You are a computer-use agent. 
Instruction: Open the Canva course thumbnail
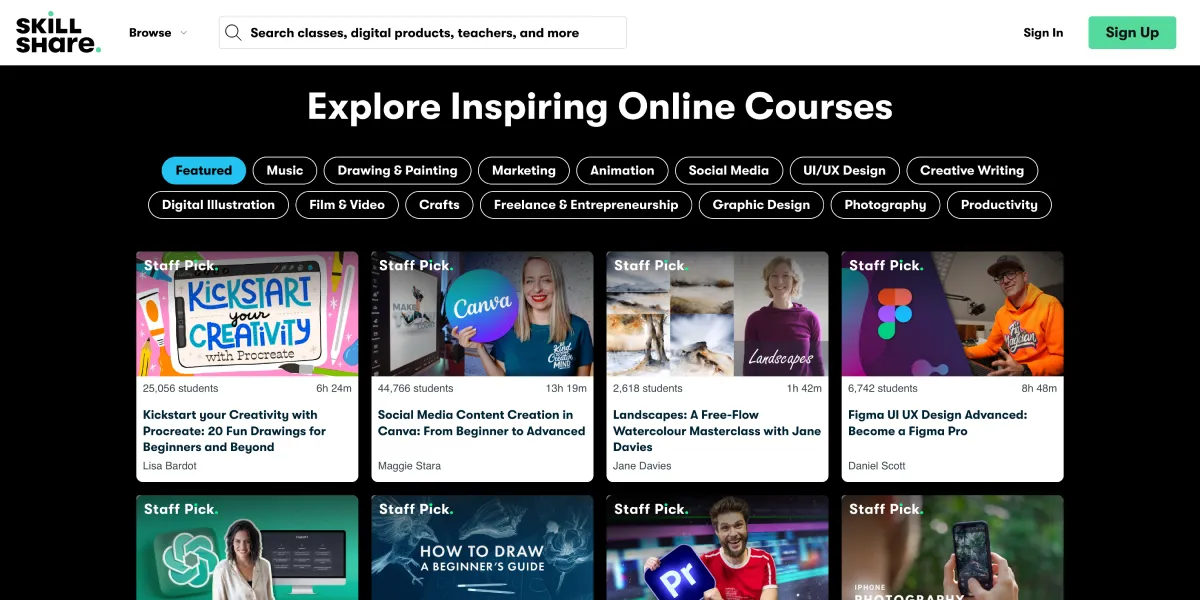point(482,314)
